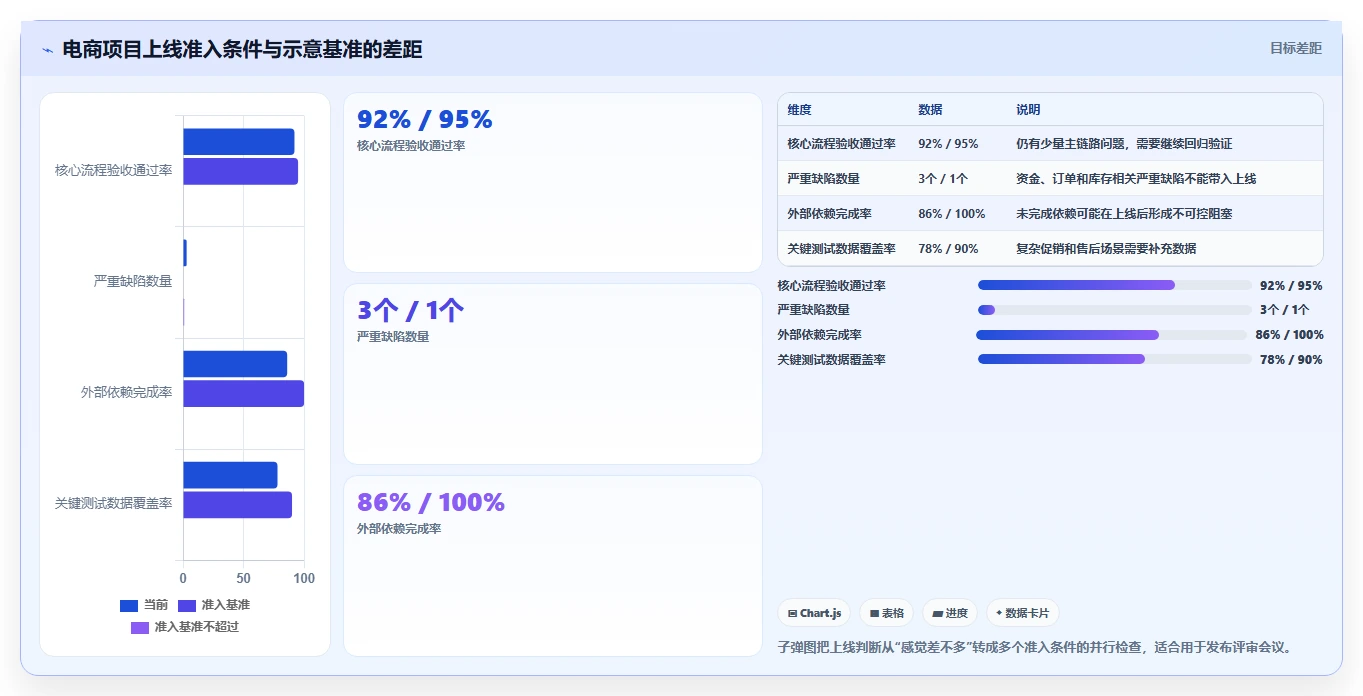Image resolution: width=1363 pixels, height=696 pixels.
Task: Click table data cell 86% / 100%
Action: (x=951, y=214)
